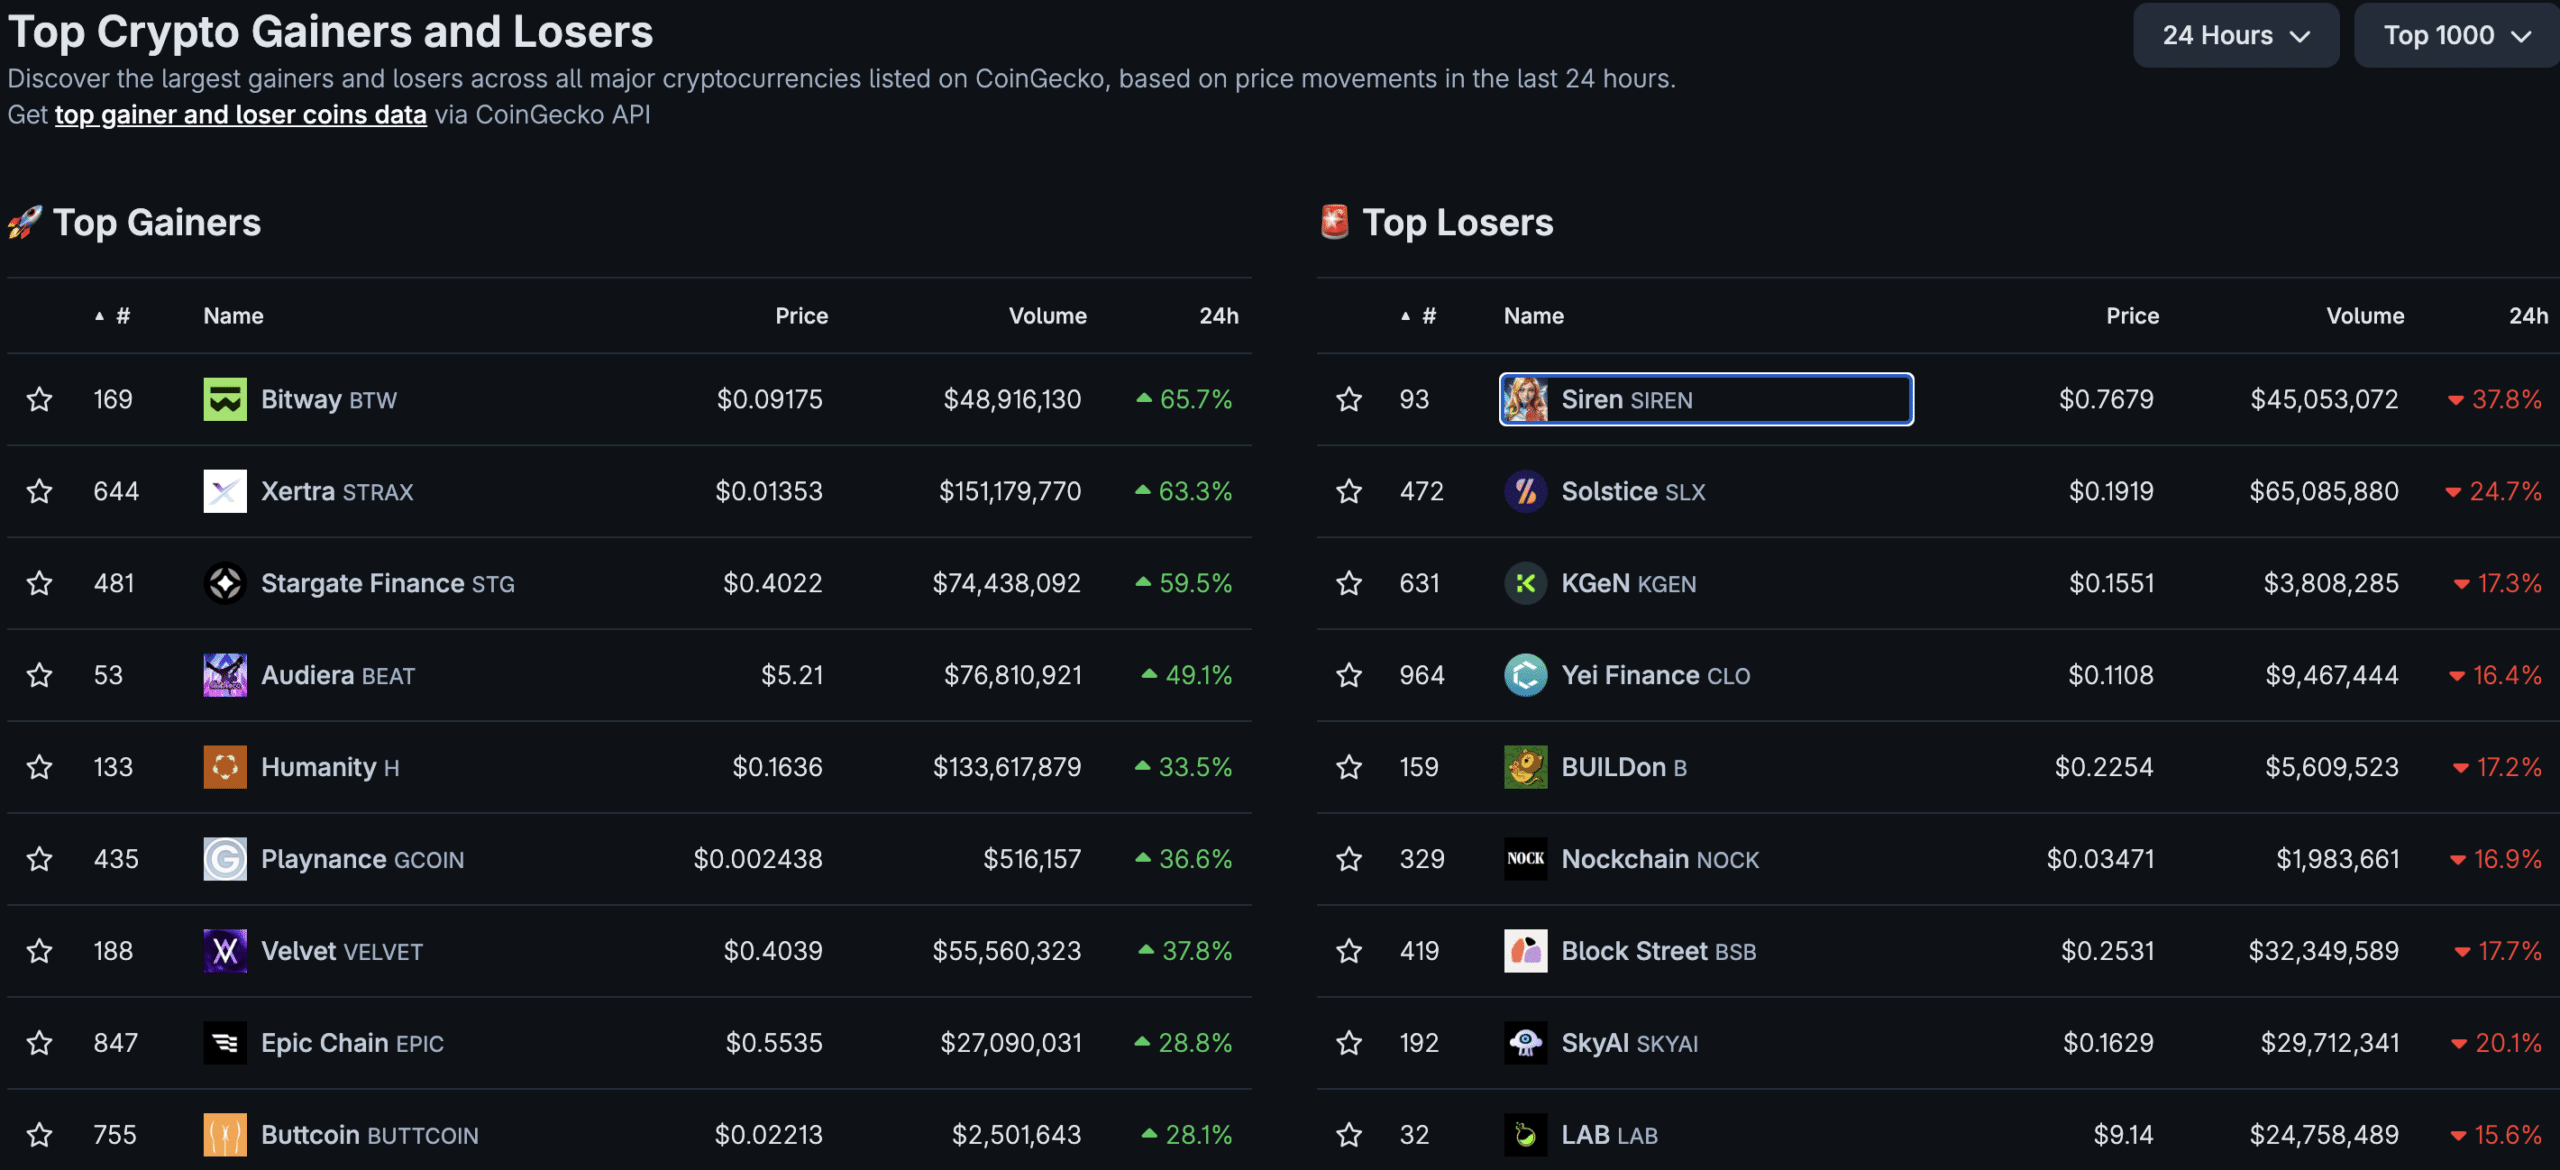Viewport: 2560px width, 1170px height.
Task: Open the SkyAI SKYAI coin page
Action: tap(1630, 1044)
